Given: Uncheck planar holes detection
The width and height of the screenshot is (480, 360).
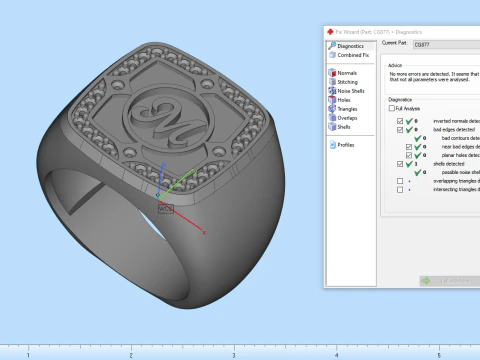Looking at the screenshot, I should coord(409,155).
